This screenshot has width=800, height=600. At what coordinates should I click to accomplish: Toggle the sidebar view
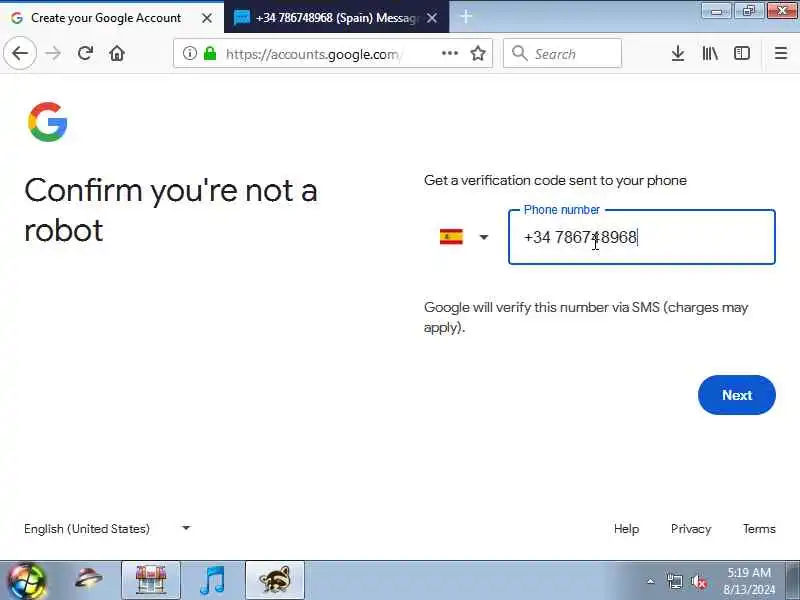[x=742, y=53]
